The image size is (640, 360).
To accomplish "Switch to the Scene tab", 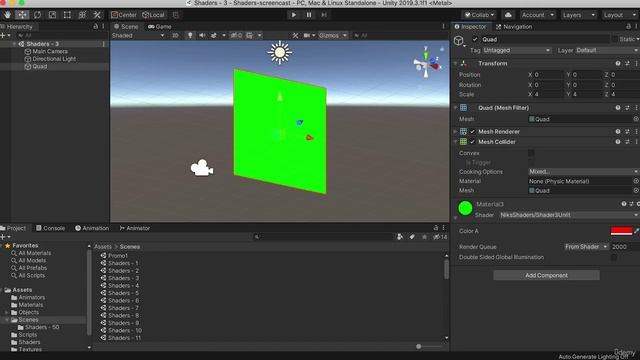I will click(x=126, y=27).
